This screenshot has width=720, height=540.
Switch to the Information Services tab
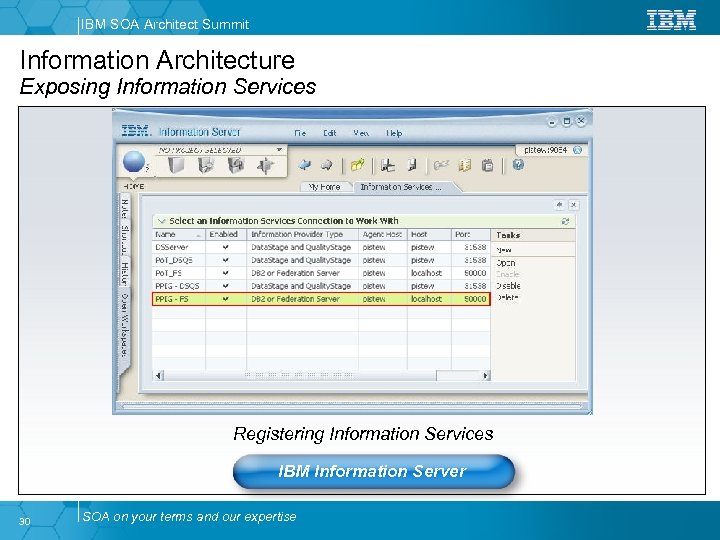point(406,187)
